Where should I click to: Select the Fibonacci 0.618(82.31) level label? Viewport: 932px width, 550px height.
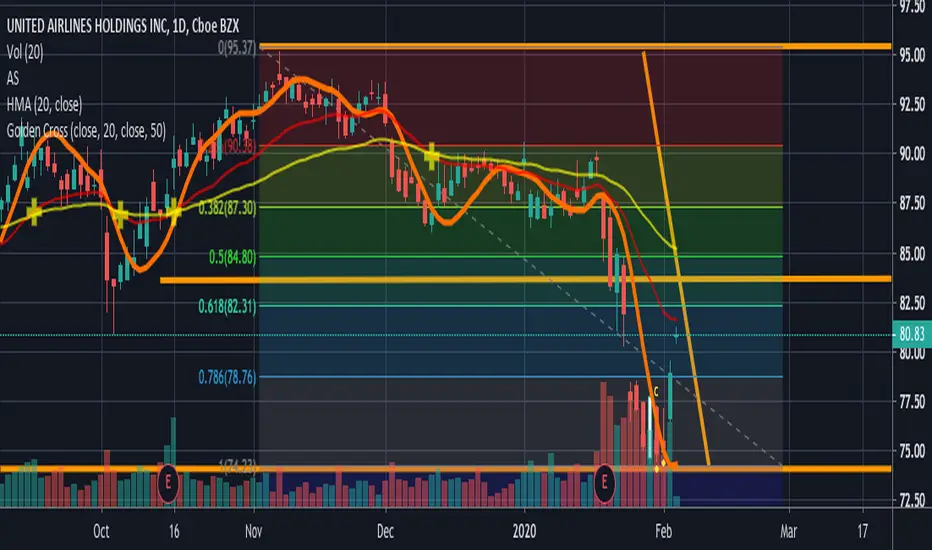(x=227, y=306)
